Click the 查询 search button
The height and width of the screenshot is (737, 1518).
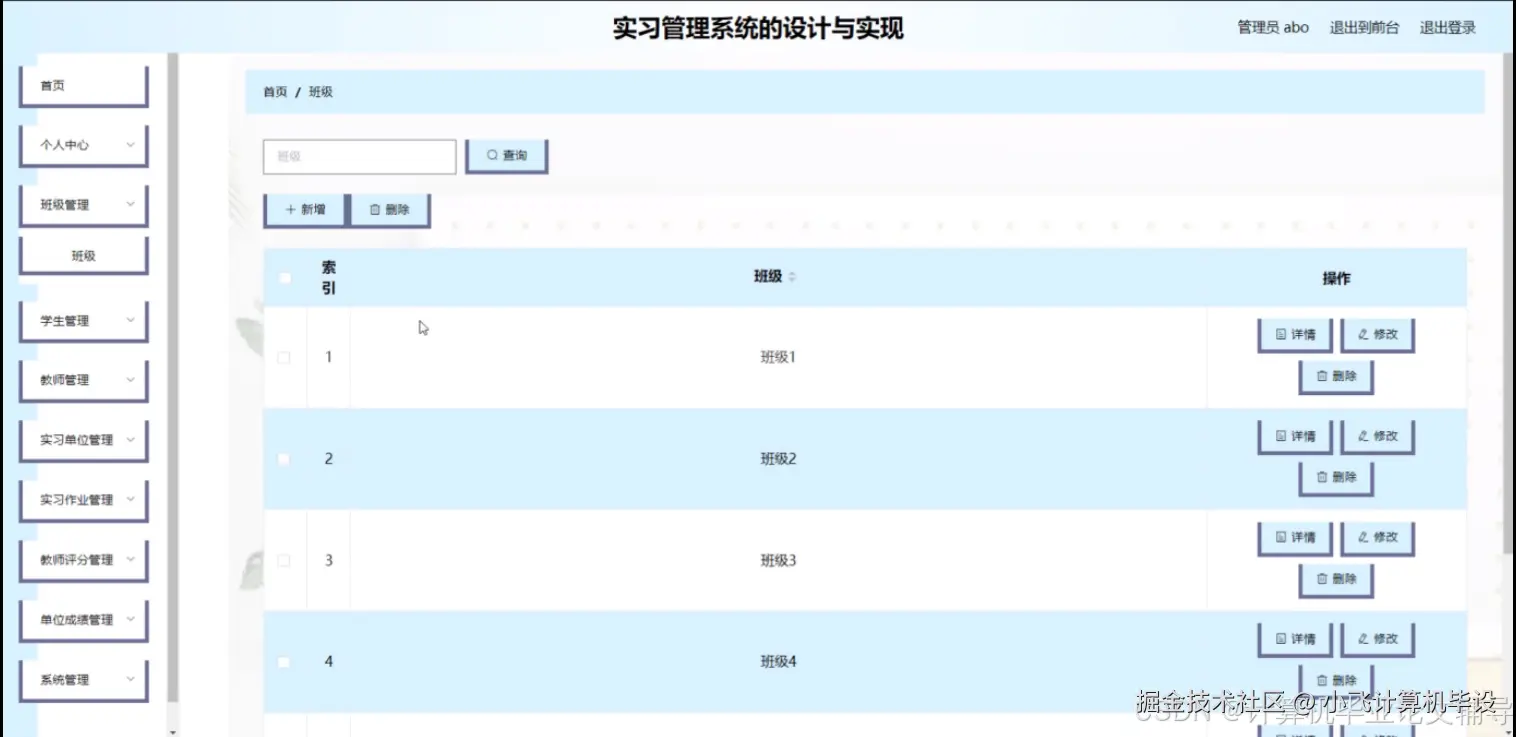[507, 156]
